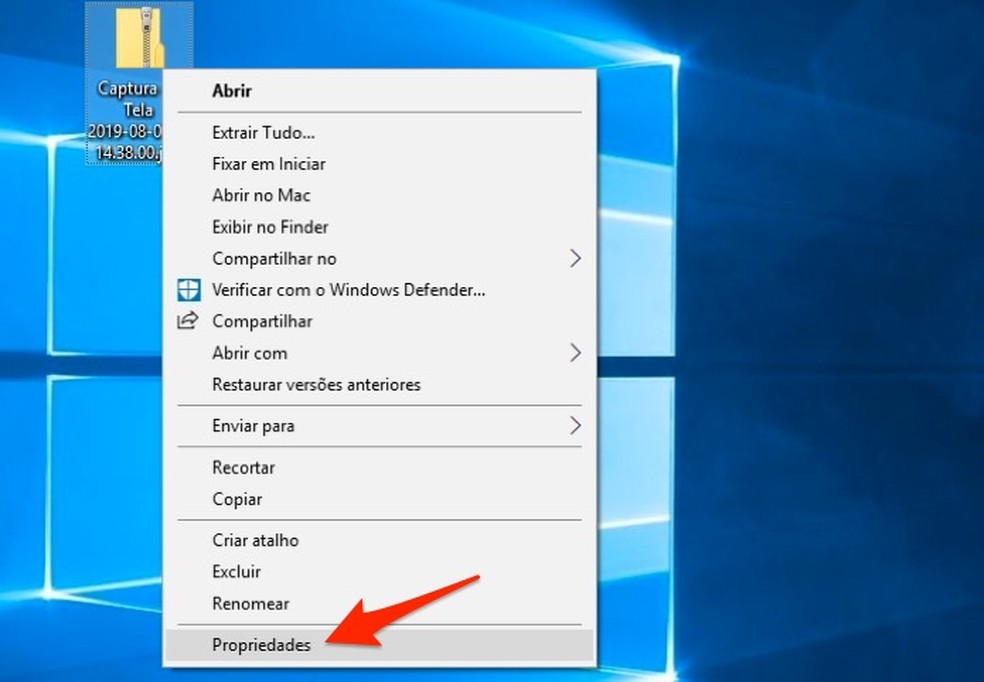Open Propriedades indicated by the red arrow
Screen dimensions: 984x682
[261, 645]
